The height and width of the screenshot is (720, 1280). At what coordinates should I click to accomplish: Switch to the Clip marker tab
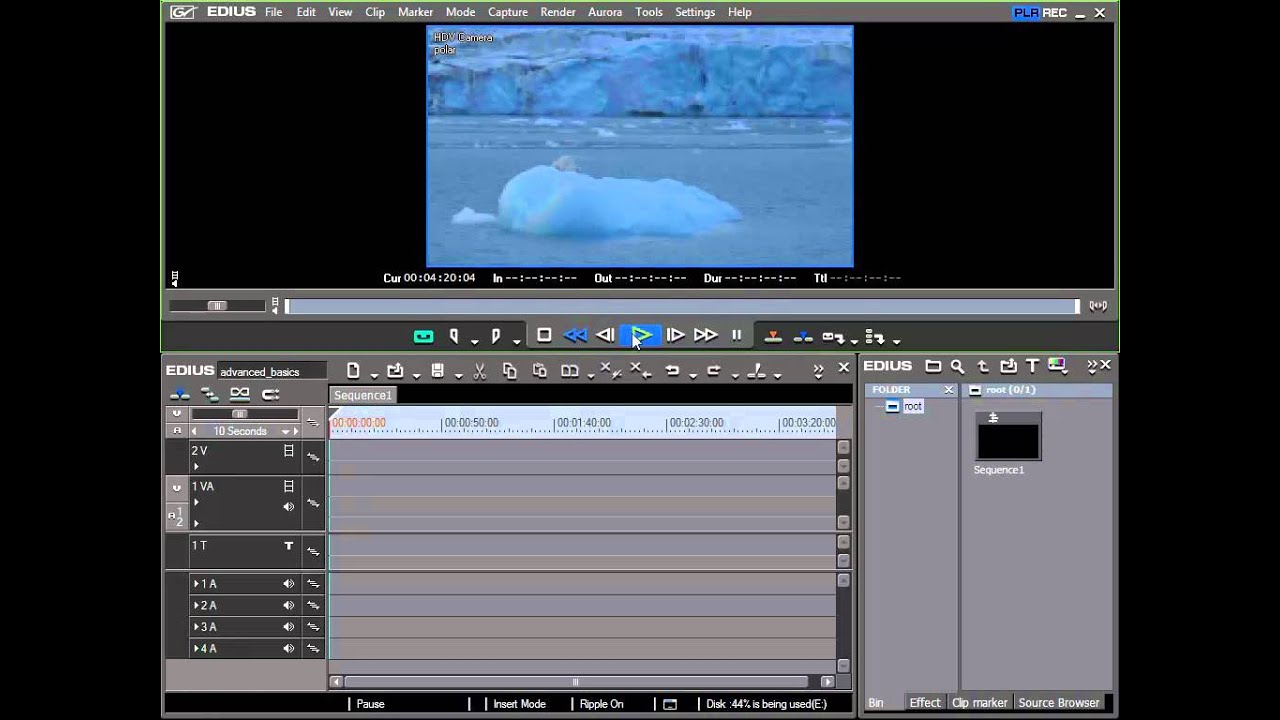tap(980, 703)
